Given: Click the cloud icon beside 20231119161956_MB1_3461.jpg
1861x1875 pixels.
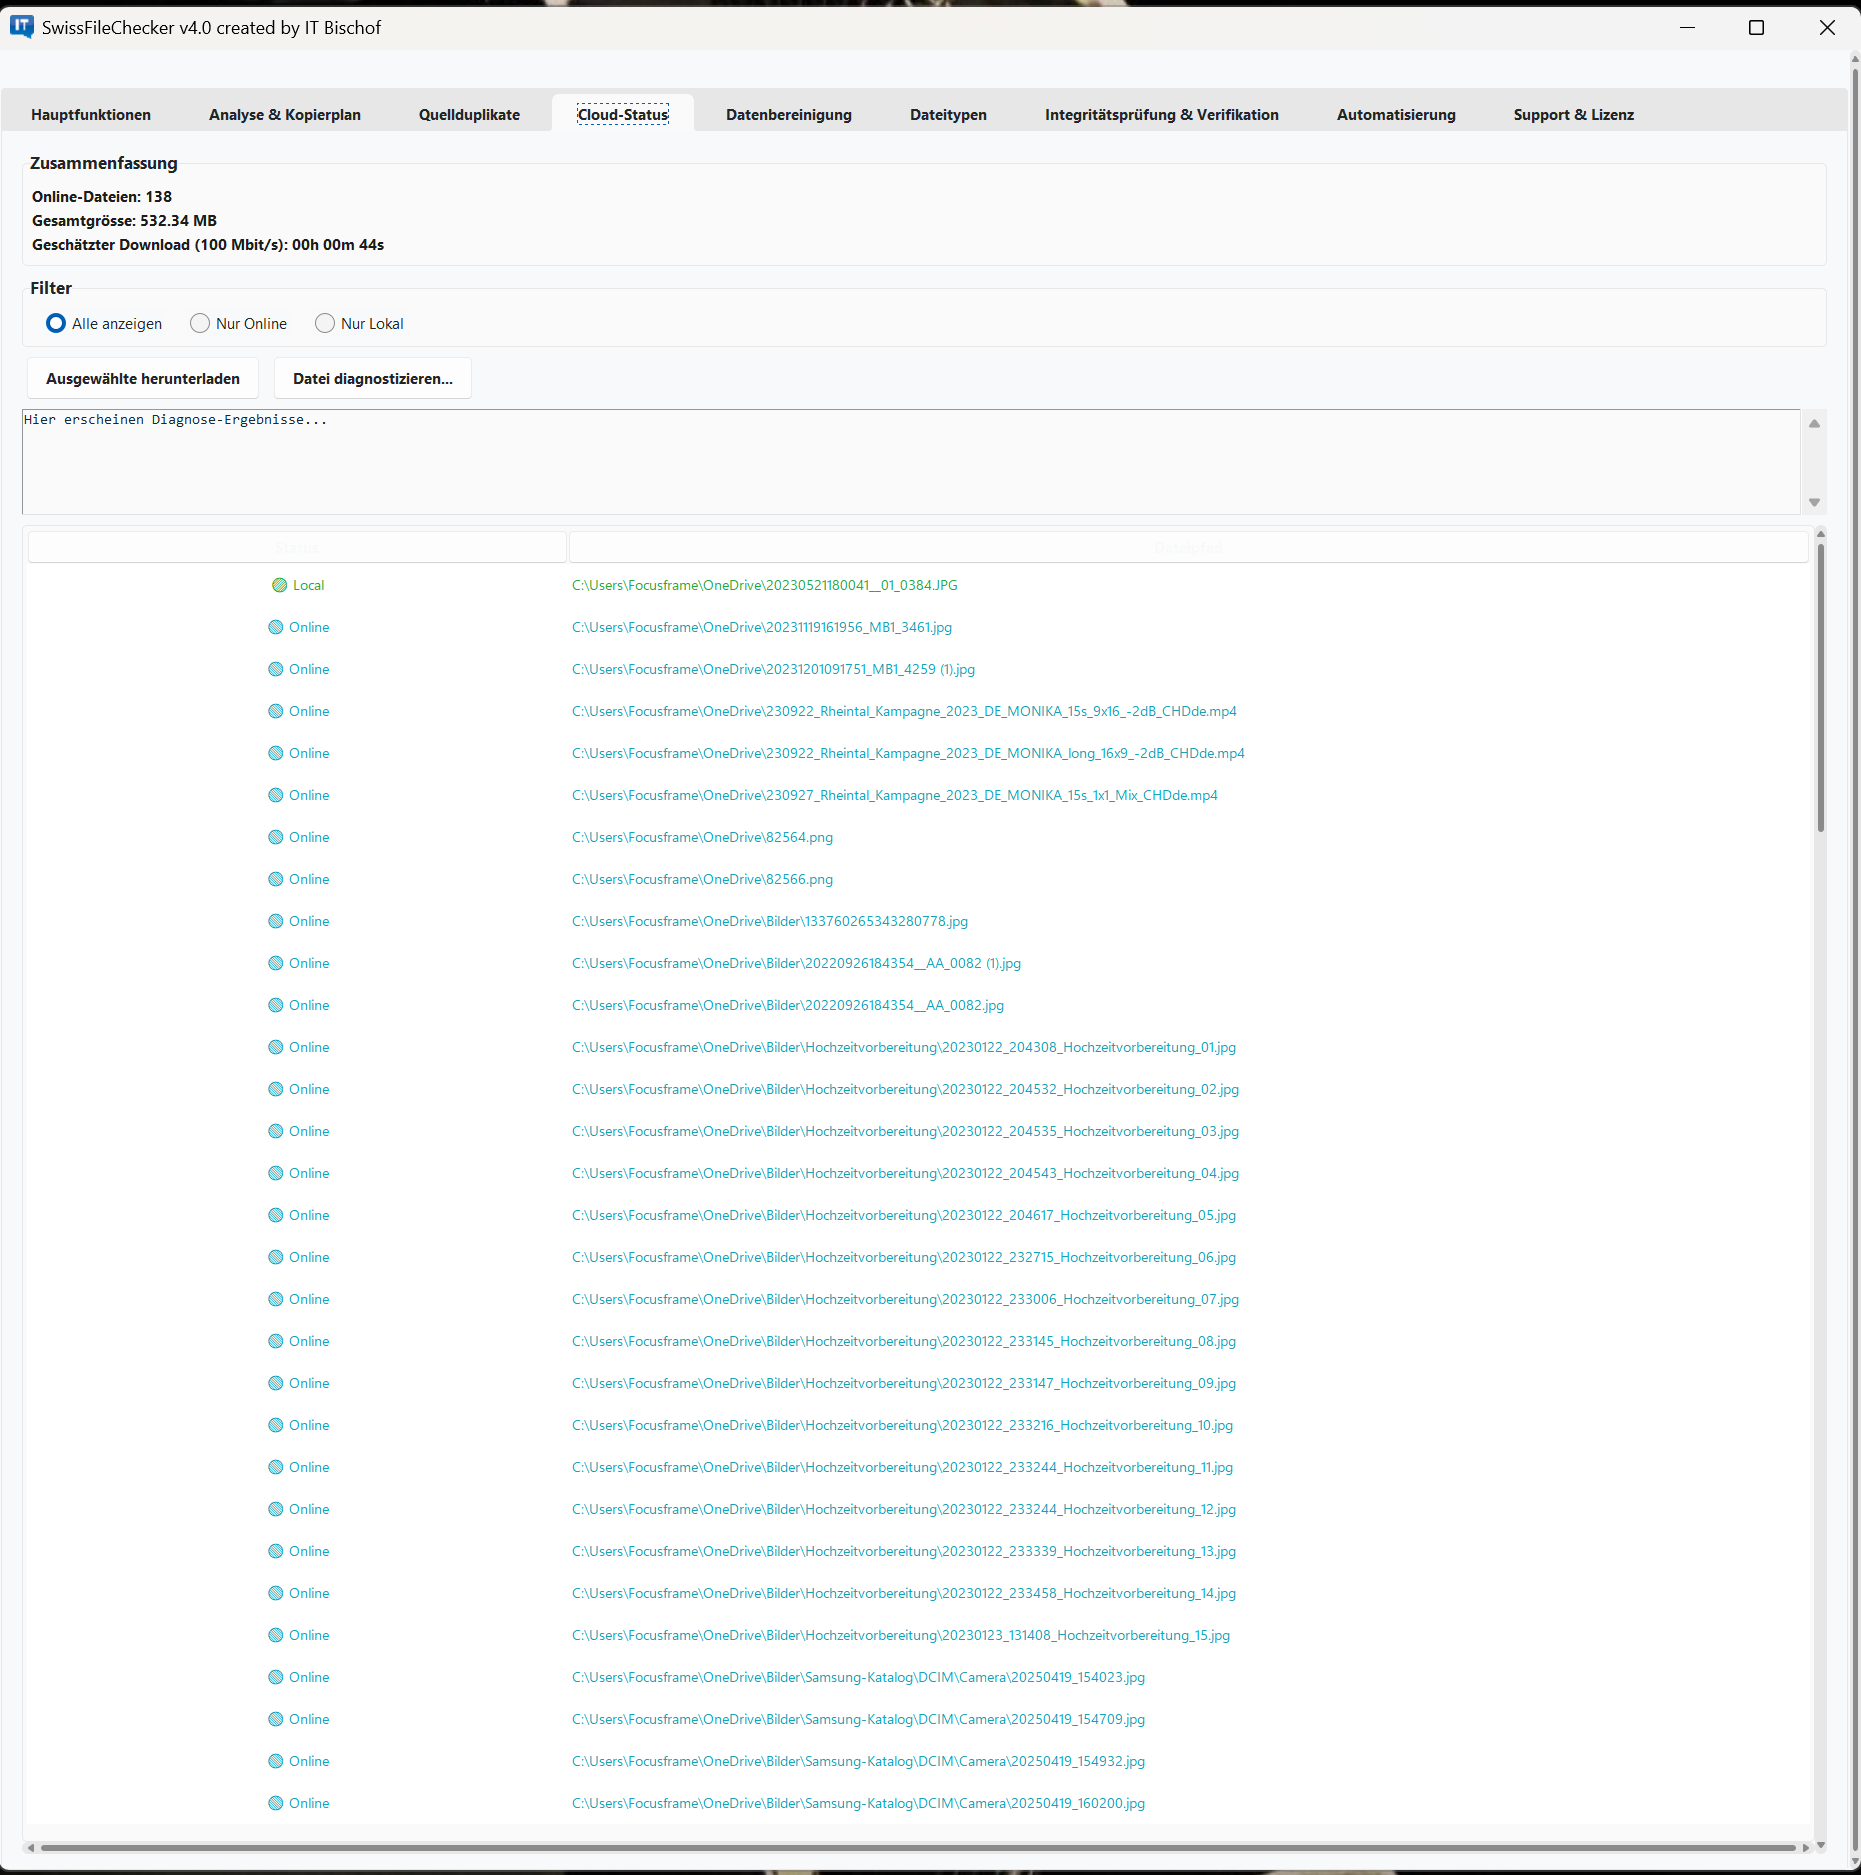Looking at the screenshot, I should pyautogui.click(x=276, y=627).
